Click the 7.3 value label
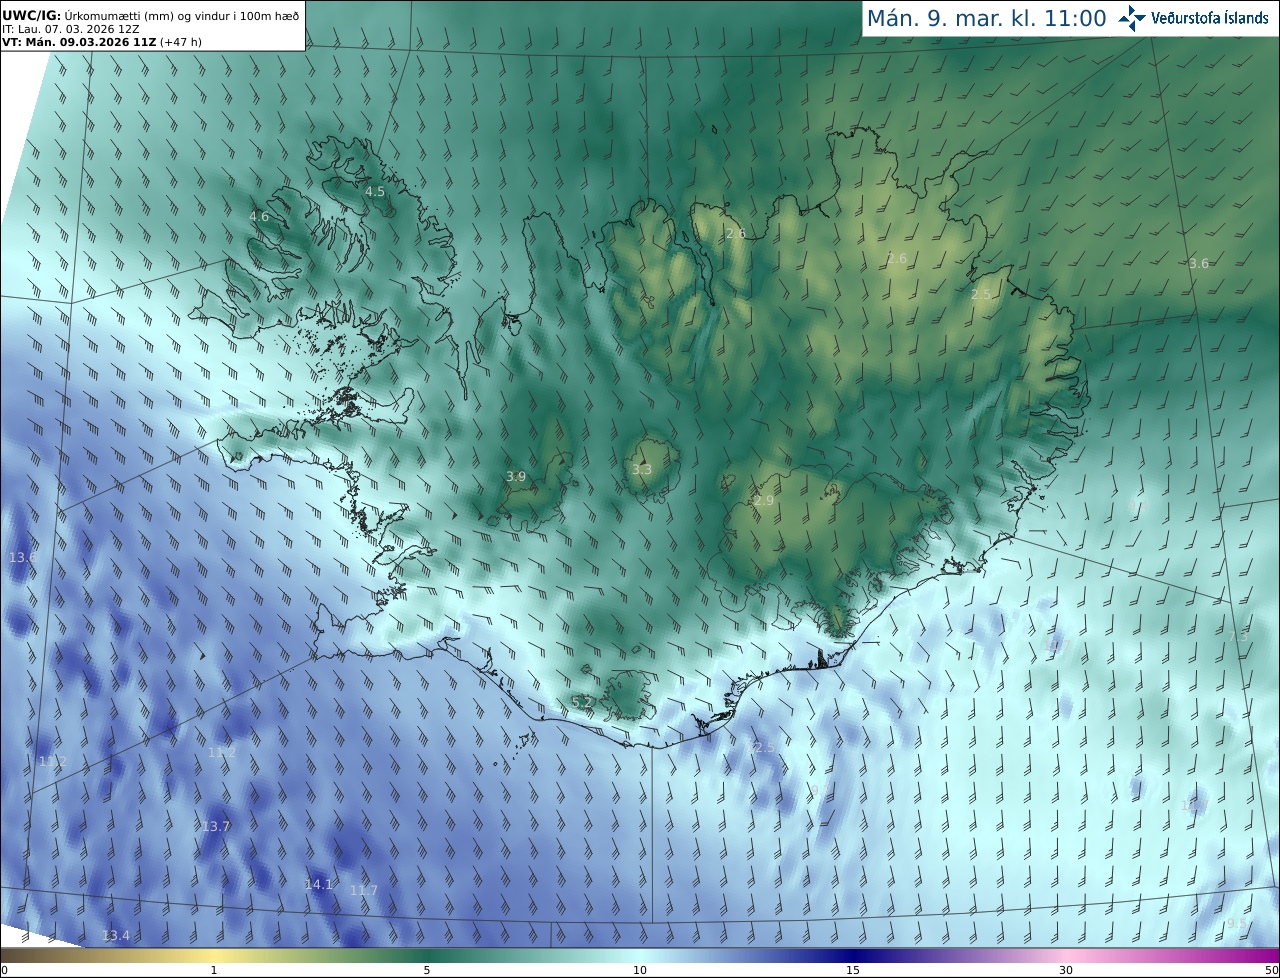 tap(1238, 636)
